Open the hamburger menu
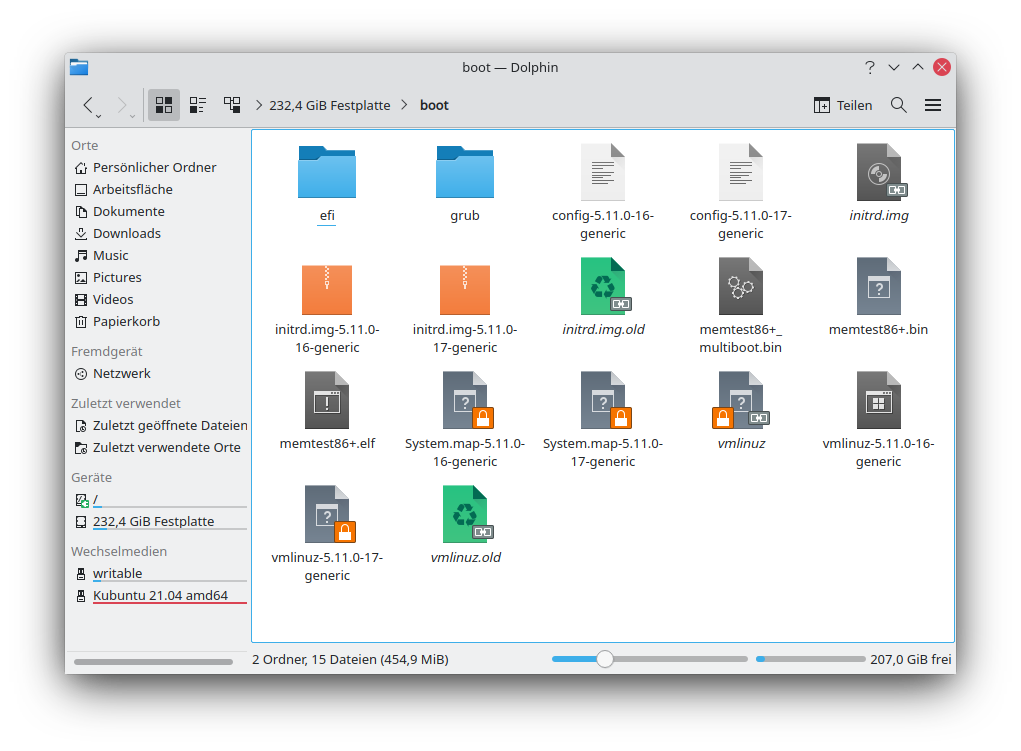Screen dimensions: 1021x751 [x=932, y=105]
